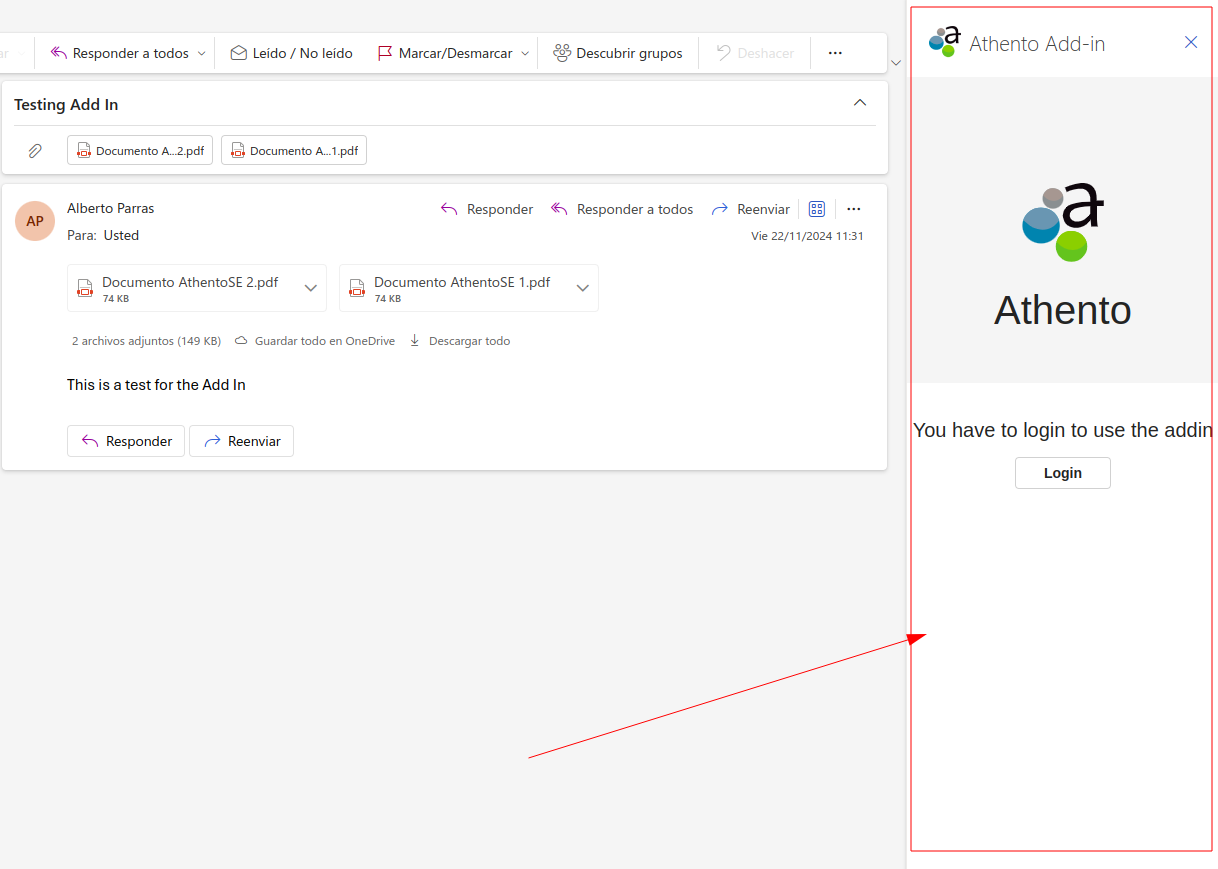Collapse the Testing Add In header
Image resolution: width=1218 pixels, height=869 pixels.
(860, 103)
